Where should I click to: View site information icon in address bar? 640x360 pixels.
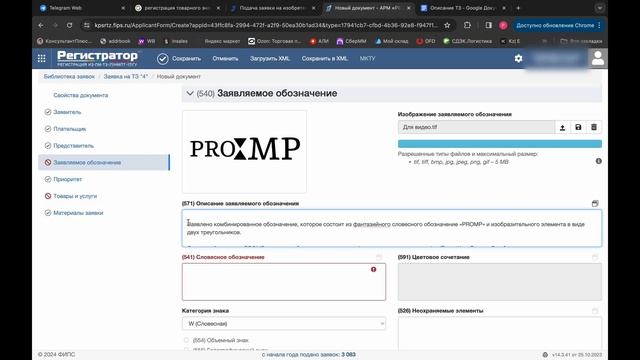click(x=87, y=25)
